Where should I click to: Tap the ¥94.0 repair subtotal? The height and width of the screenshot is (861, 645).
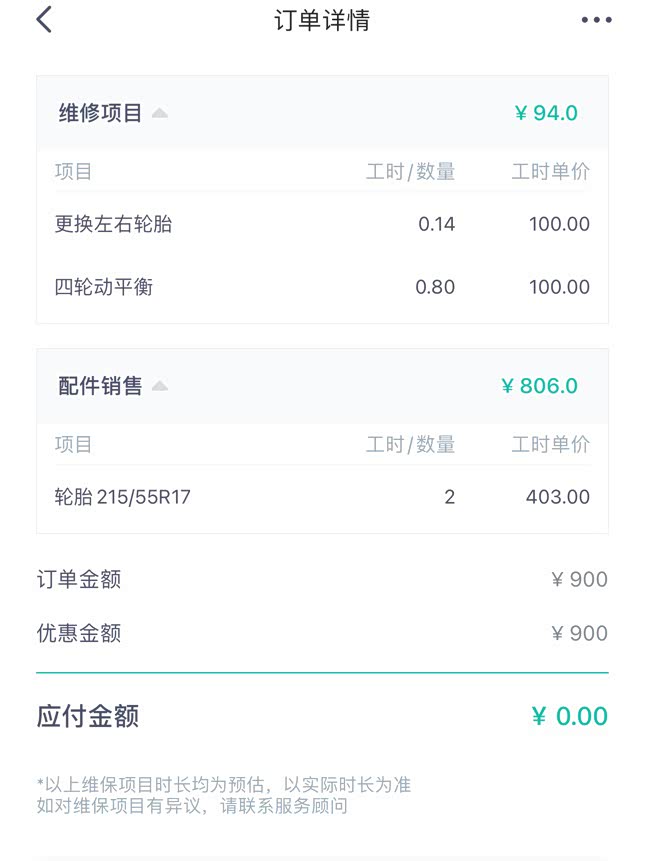click(546, 113)
